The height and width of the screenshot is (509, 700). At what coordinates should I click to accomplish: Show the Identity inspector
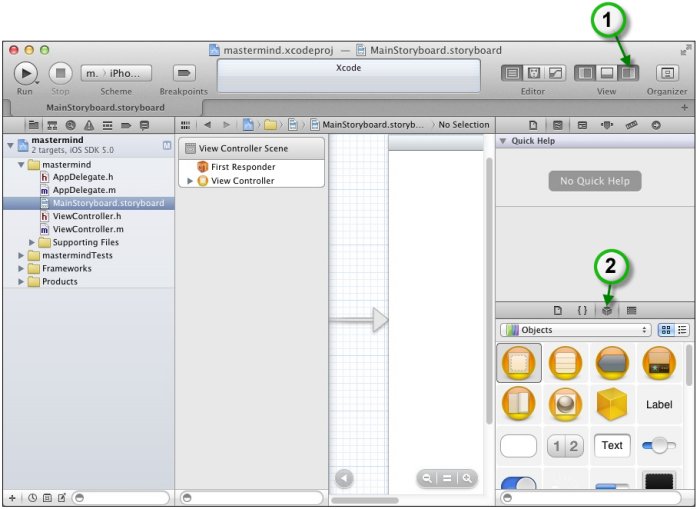point(582,125)
